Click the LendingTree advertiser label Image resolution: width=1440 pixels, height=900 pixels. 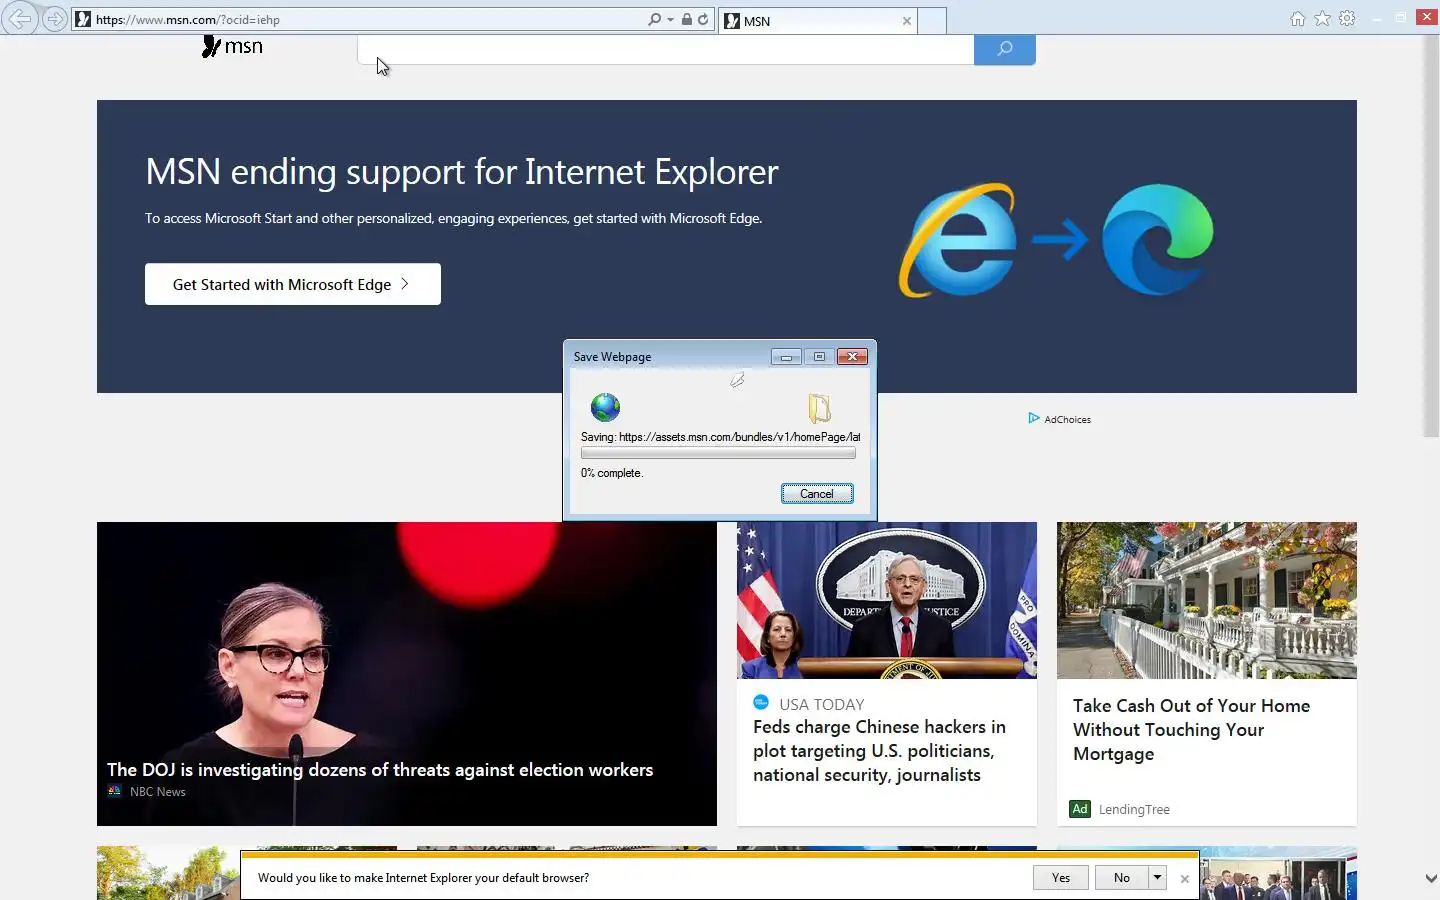(1134, 810)
